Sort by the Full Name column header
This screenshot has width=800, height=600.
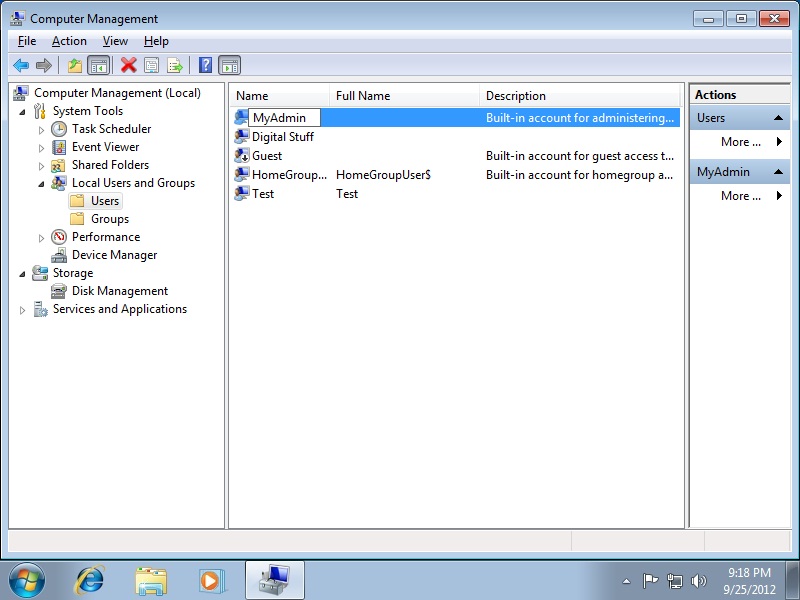point(405,96)
